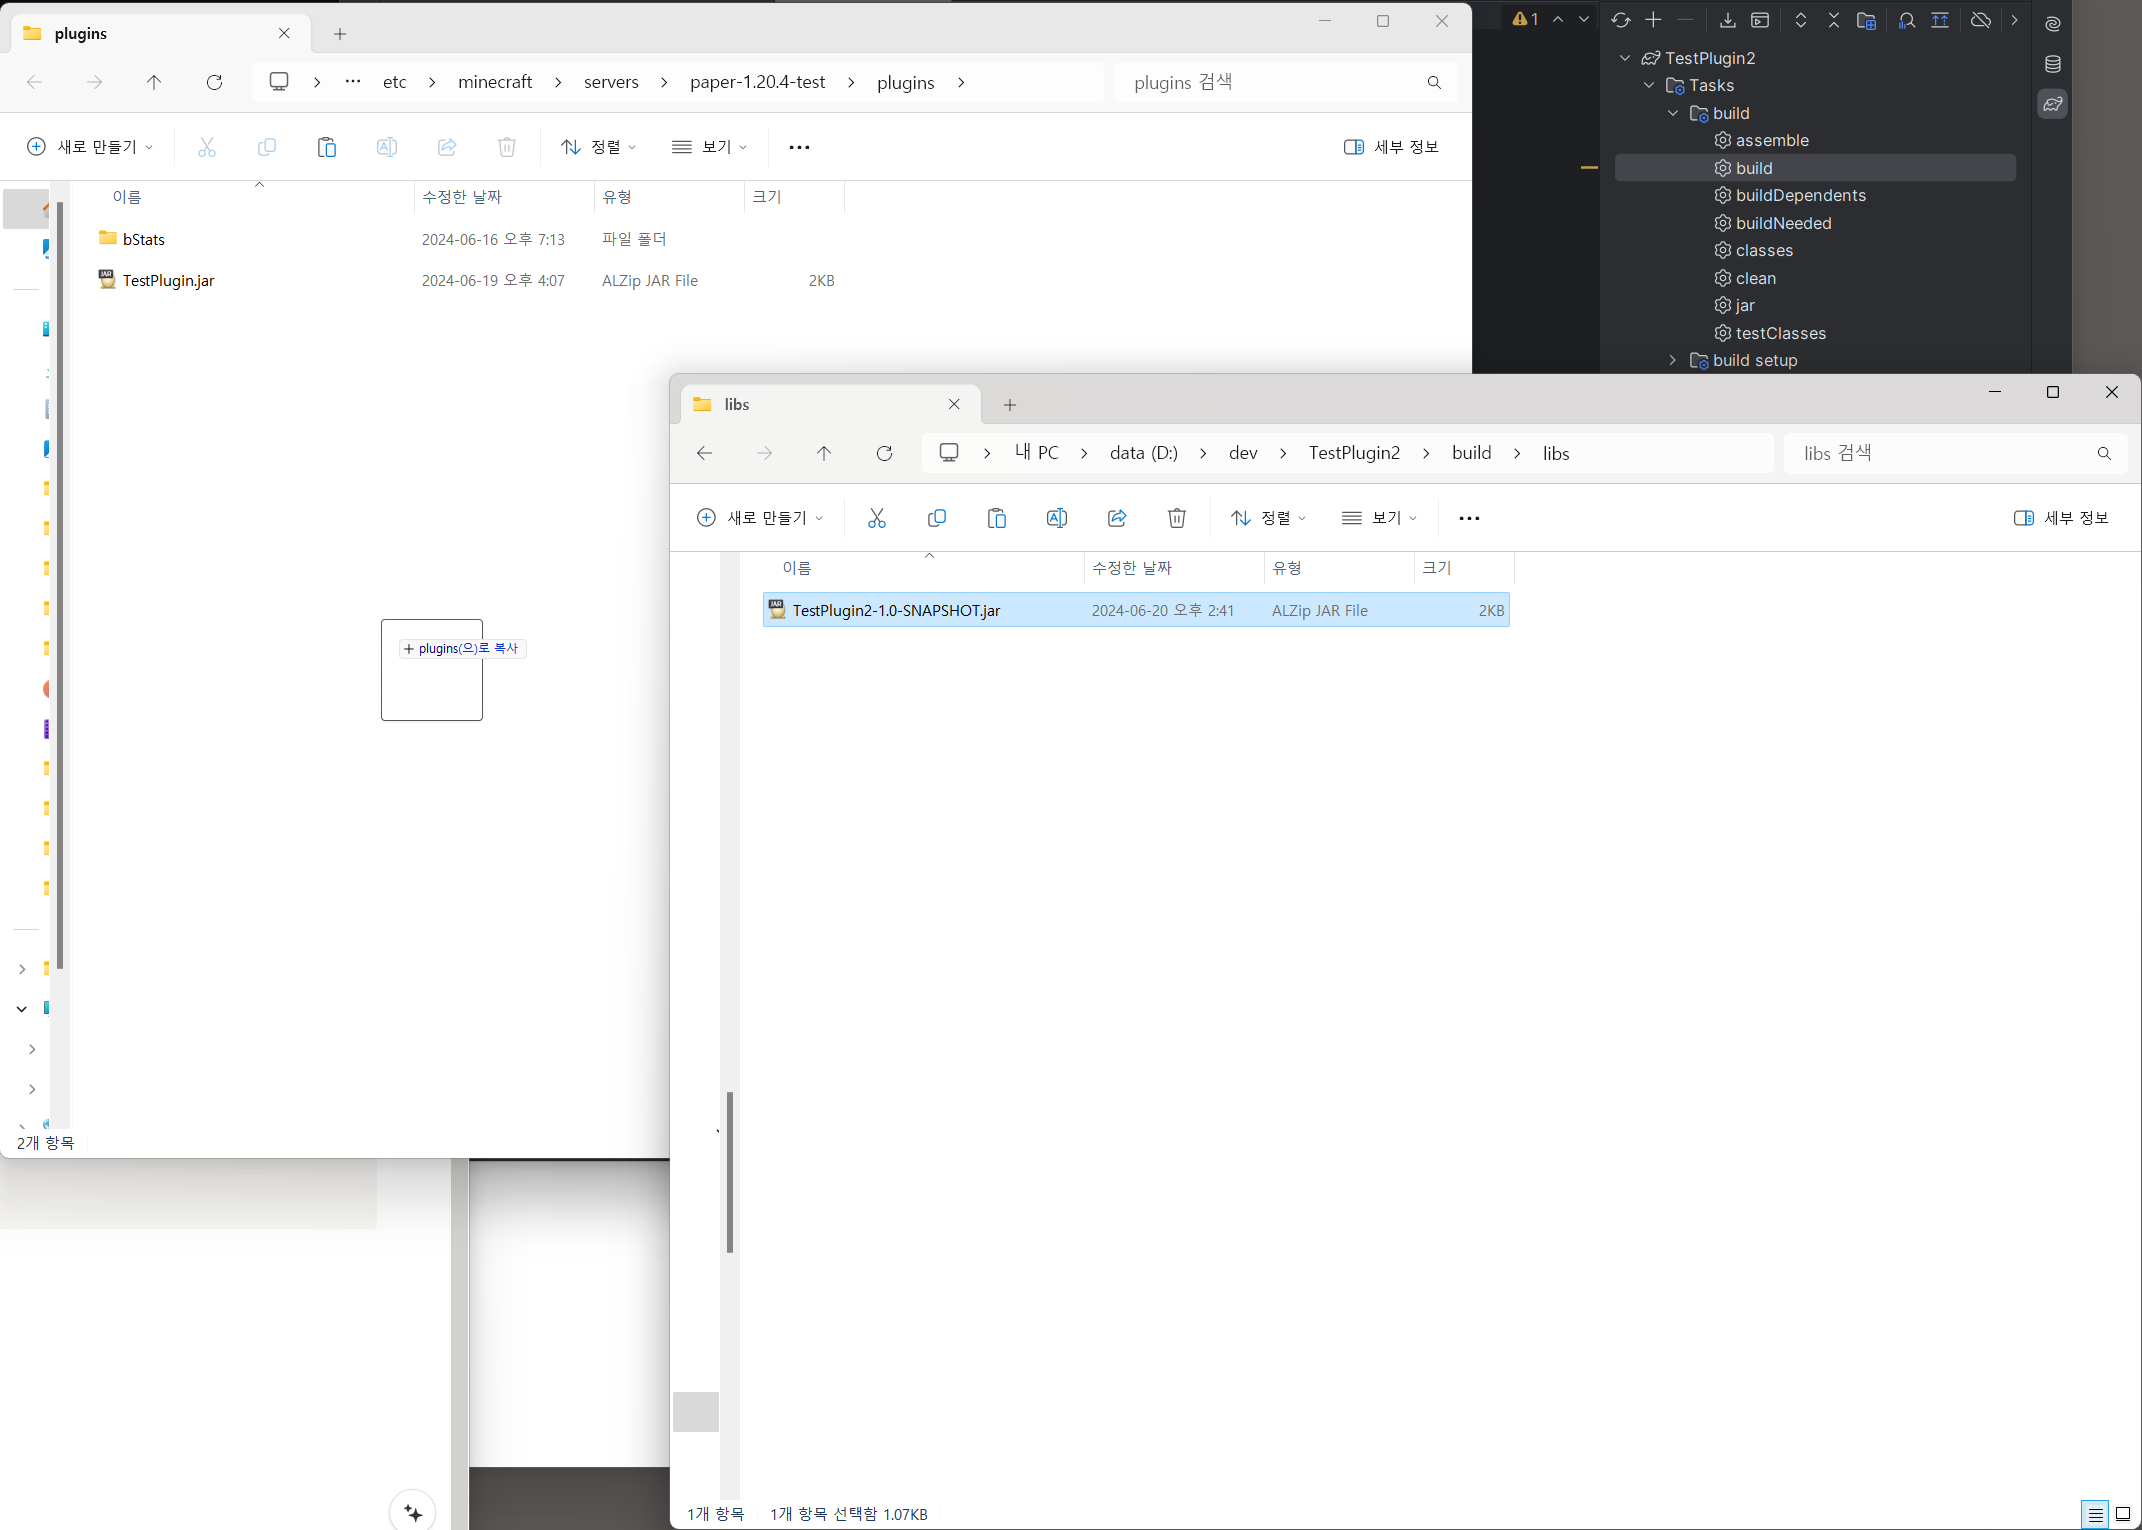Click the Gradle Sync/Reload projects icon
The image size is (2142, 1530).
tap(1620, 20)
